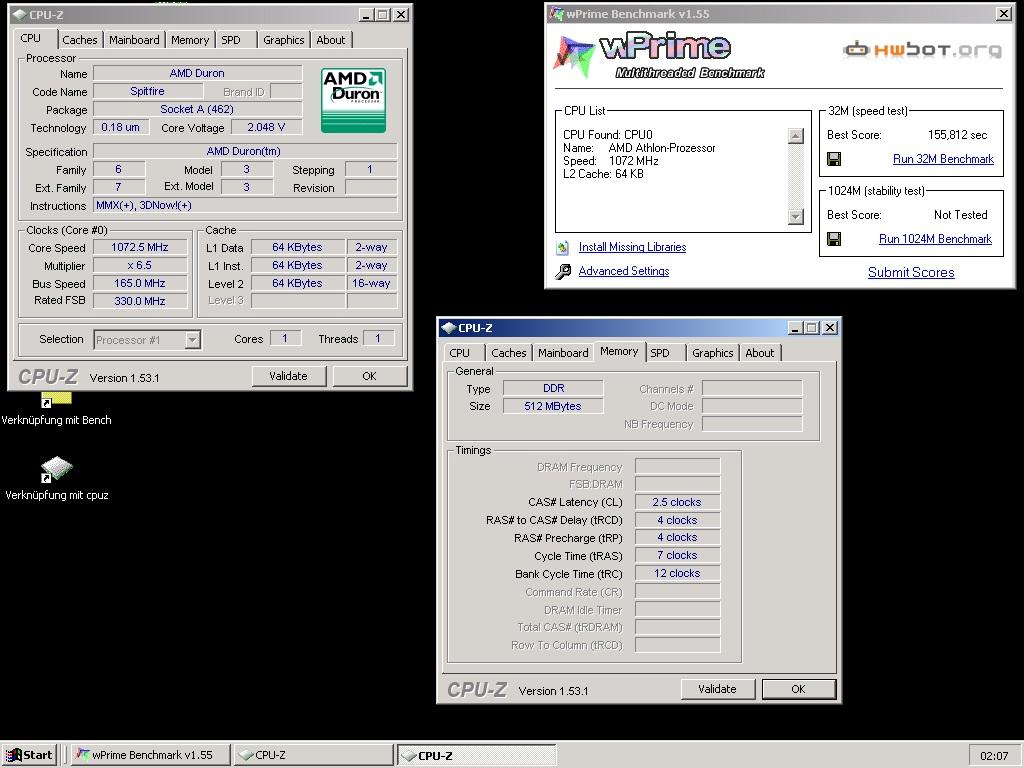Activate the first CPU-Z taskbar button
The height and width of the screenshot is (768, 1024).
[x=313, y=755]
